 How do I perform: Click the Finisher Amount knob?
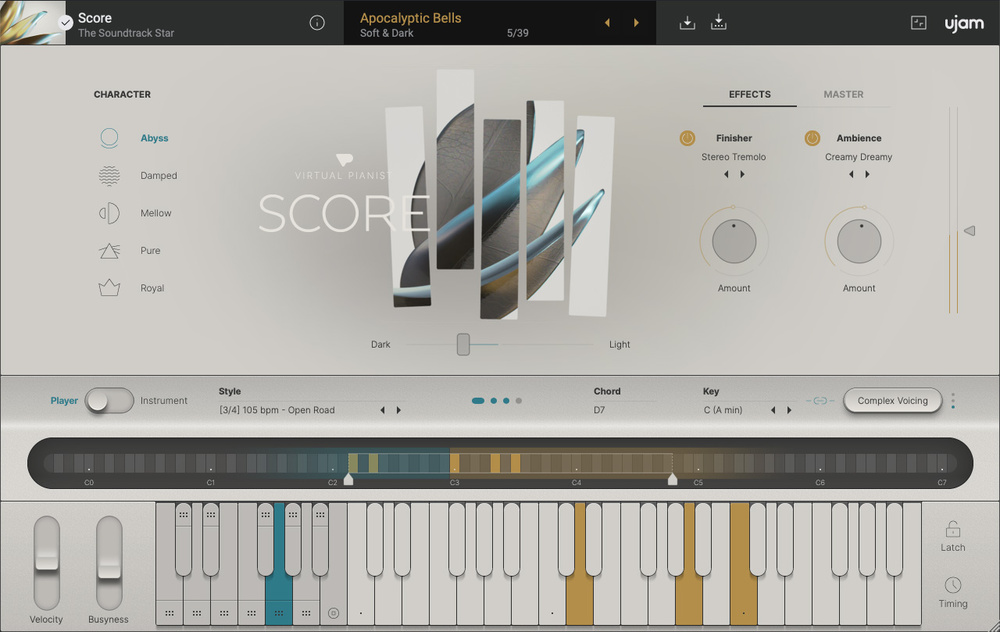(734, 242)
